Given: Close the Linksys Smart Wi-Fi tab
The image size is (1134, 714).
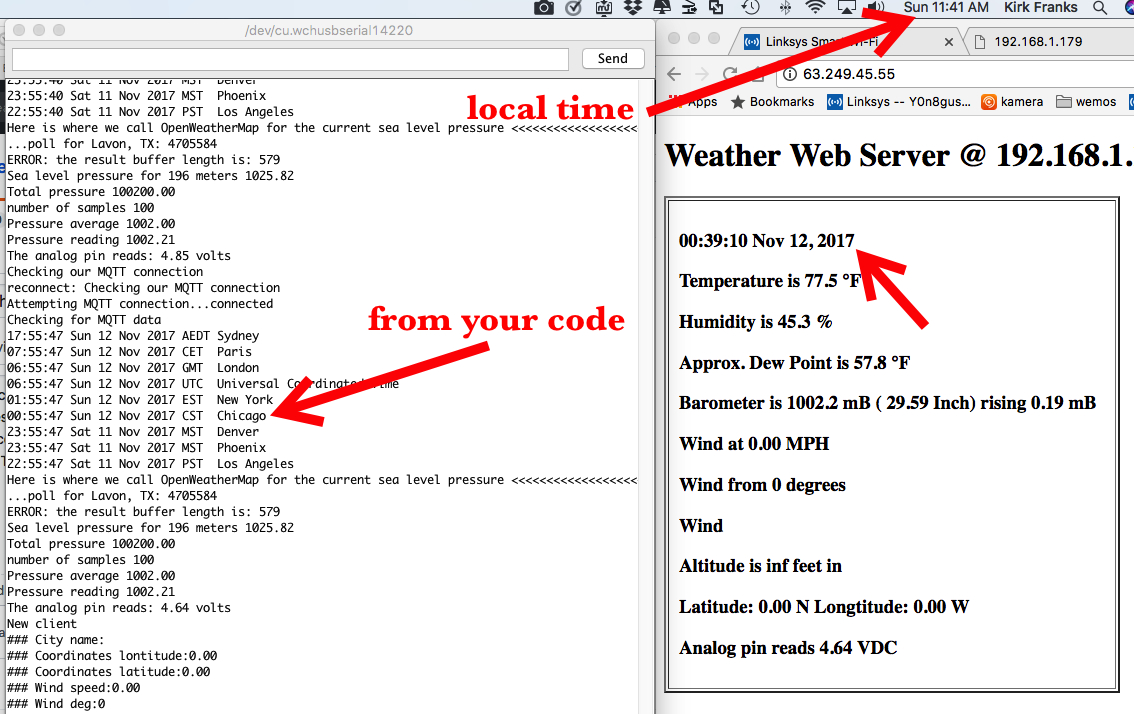Looking at the screenshot, I should tap(949, 42).
